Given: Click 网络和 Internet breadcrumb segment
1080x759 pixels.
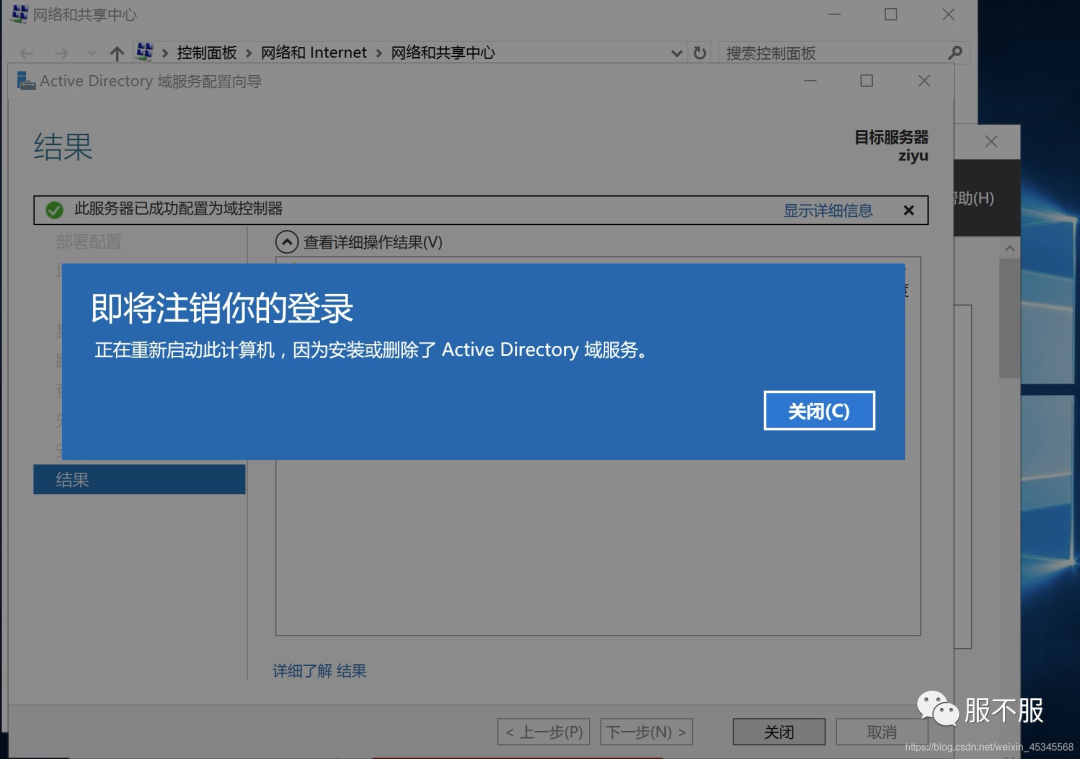Looking at the screenshot, I should pyautogui.click(x=313, y=53).
